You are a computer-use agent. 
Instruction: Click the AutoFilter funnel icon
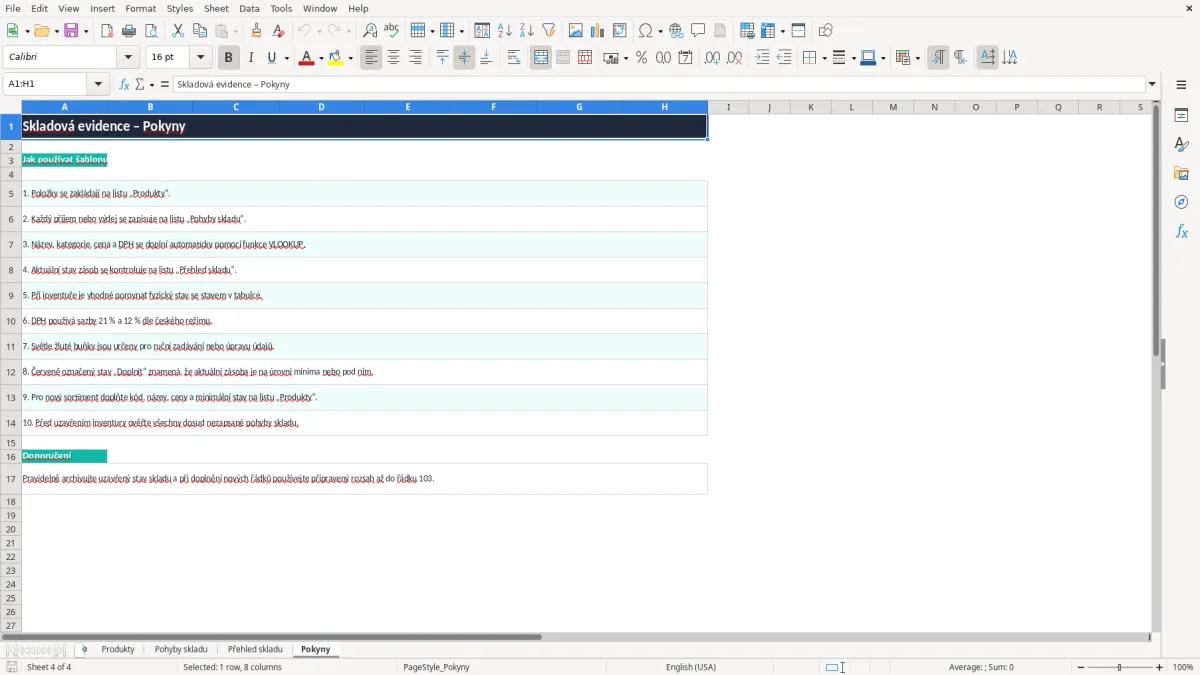(x=549, y=31)
